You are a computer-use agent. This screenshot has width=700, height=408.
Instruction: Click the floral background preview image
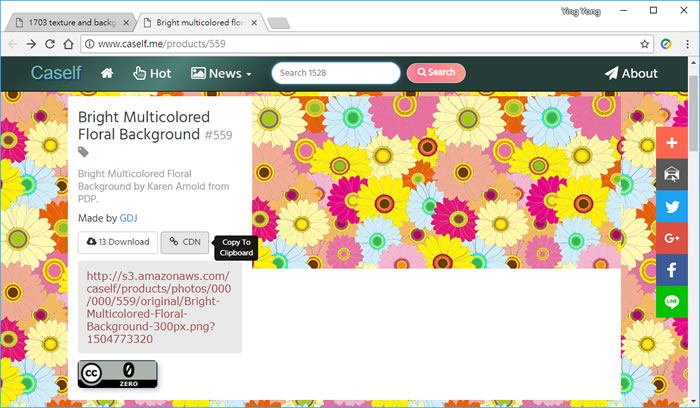point(436,182)
